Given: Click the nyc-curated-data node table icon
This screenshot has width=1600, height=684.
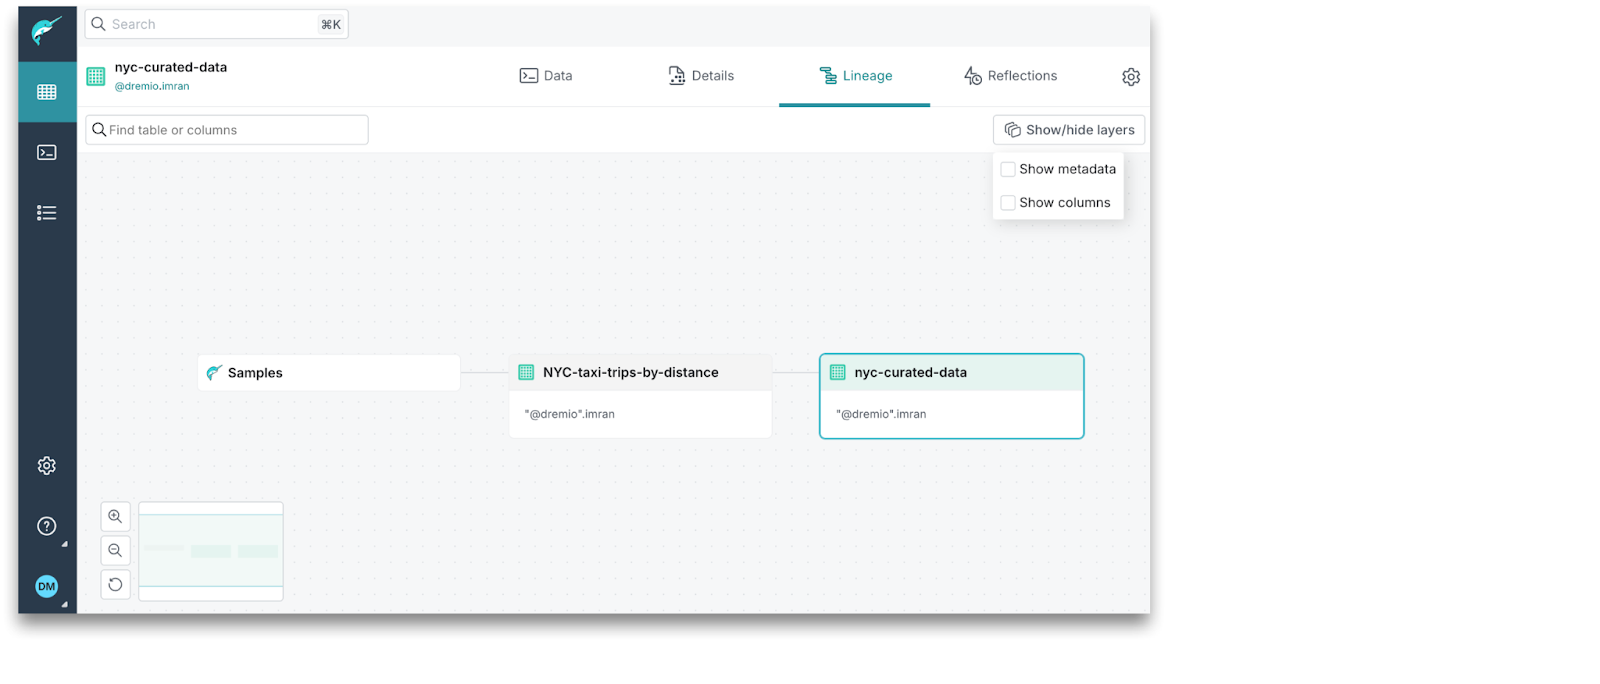Looking at the screenshot, I should (838, 372).
